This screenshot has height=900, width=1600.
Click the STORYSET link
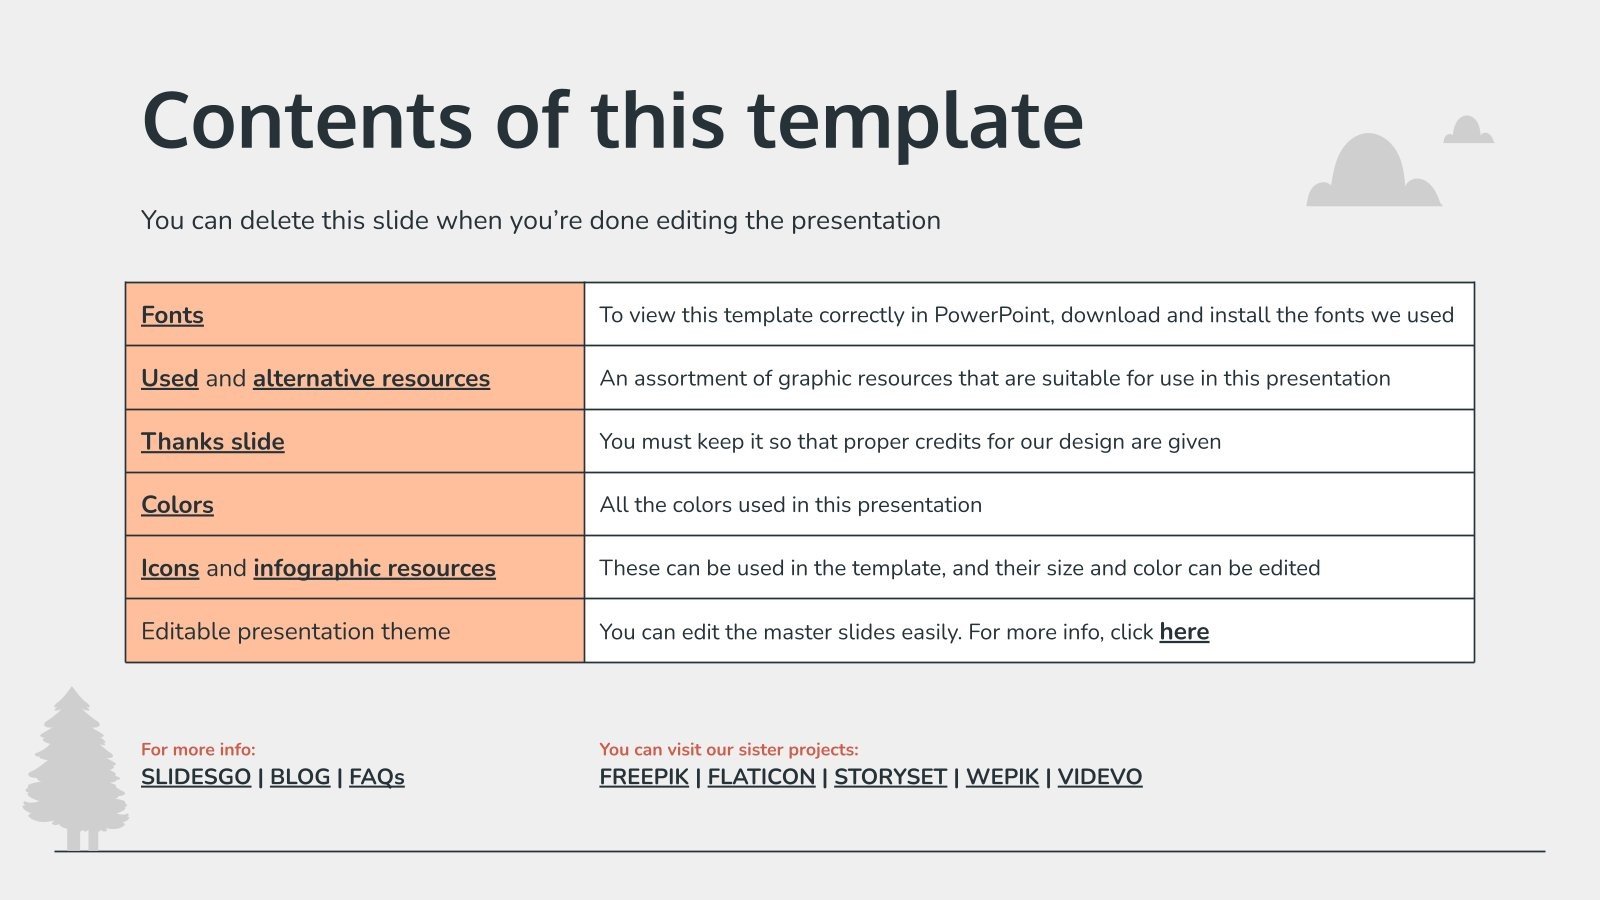point(890,777)
